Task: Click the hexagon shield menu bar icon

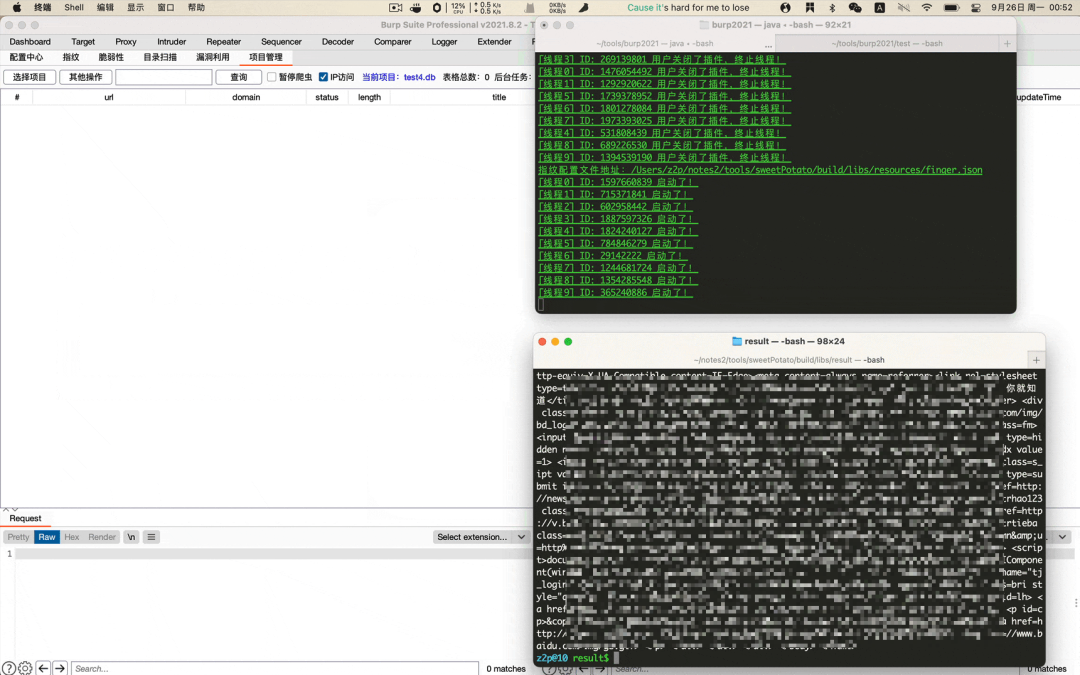Action: [437, 8]
